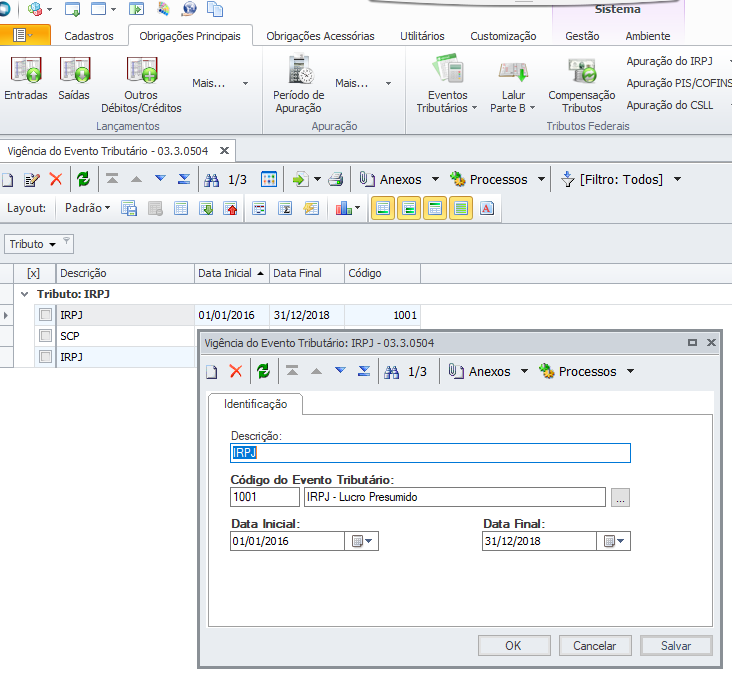Toggle third highlighted grid view button
Image resolution: width=732 pixels, height=693 pixels.
click(x=435, y=208)
